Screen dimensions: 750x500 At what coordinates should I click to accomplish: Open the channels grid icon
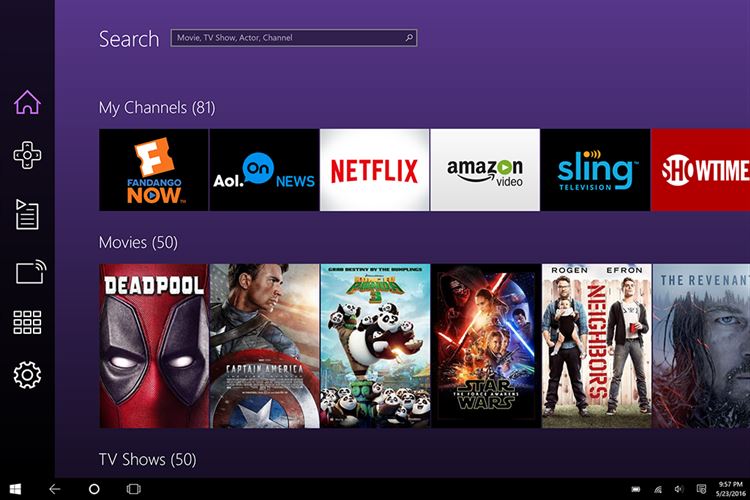pyautogui.click(x=27, y=322)
